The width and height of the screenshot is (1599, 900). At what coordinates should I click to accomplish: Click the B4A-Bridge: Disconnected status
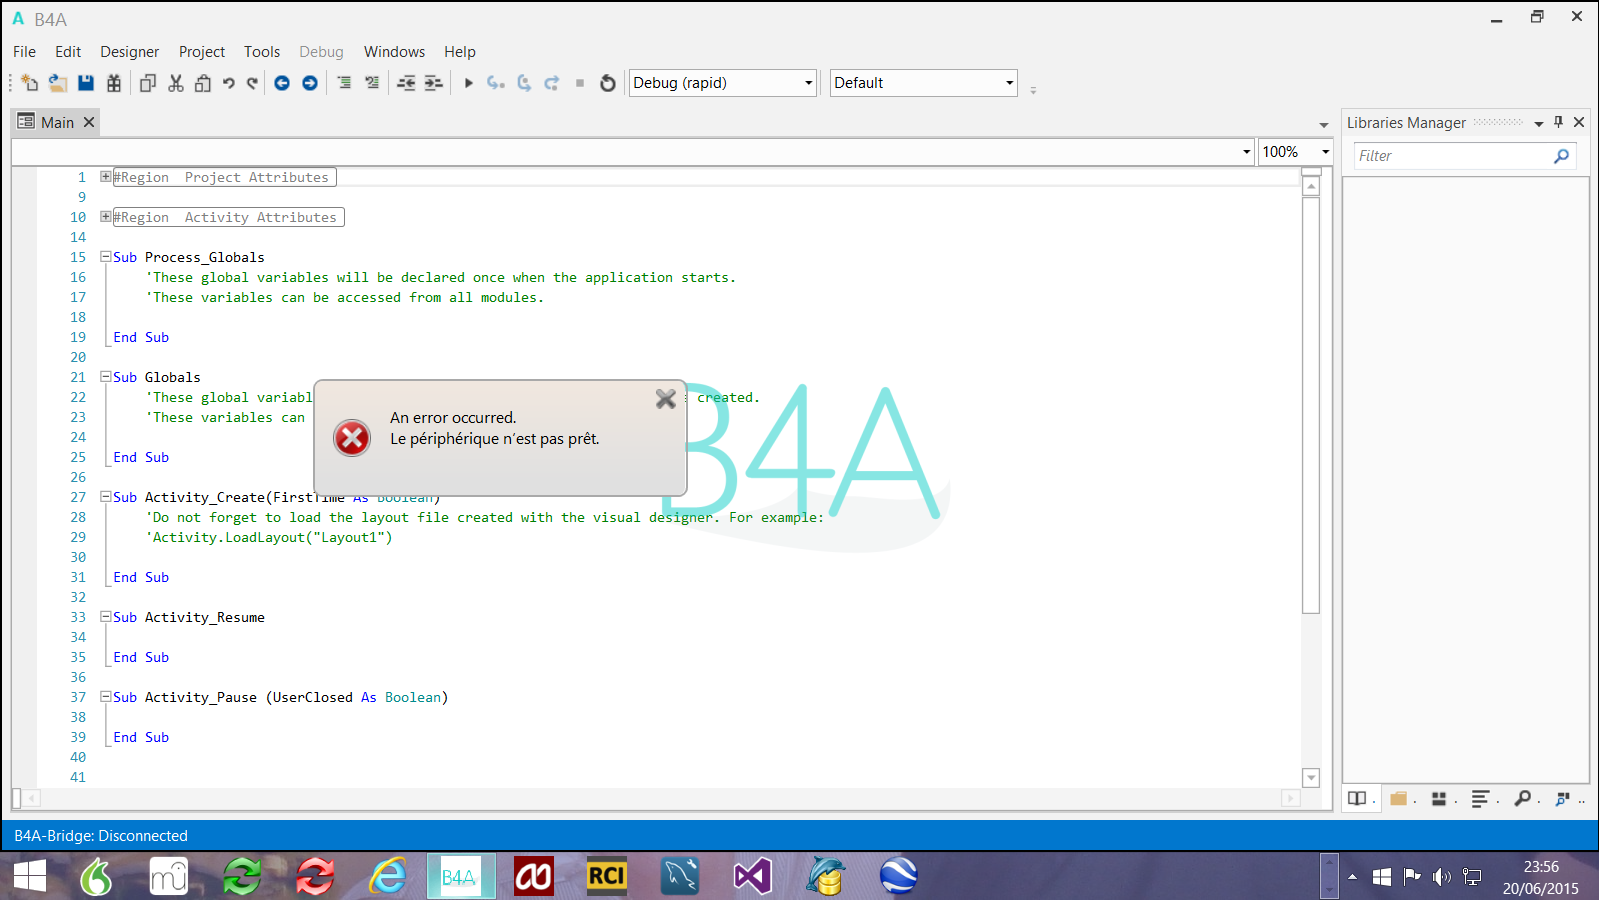tap(101, 836)
